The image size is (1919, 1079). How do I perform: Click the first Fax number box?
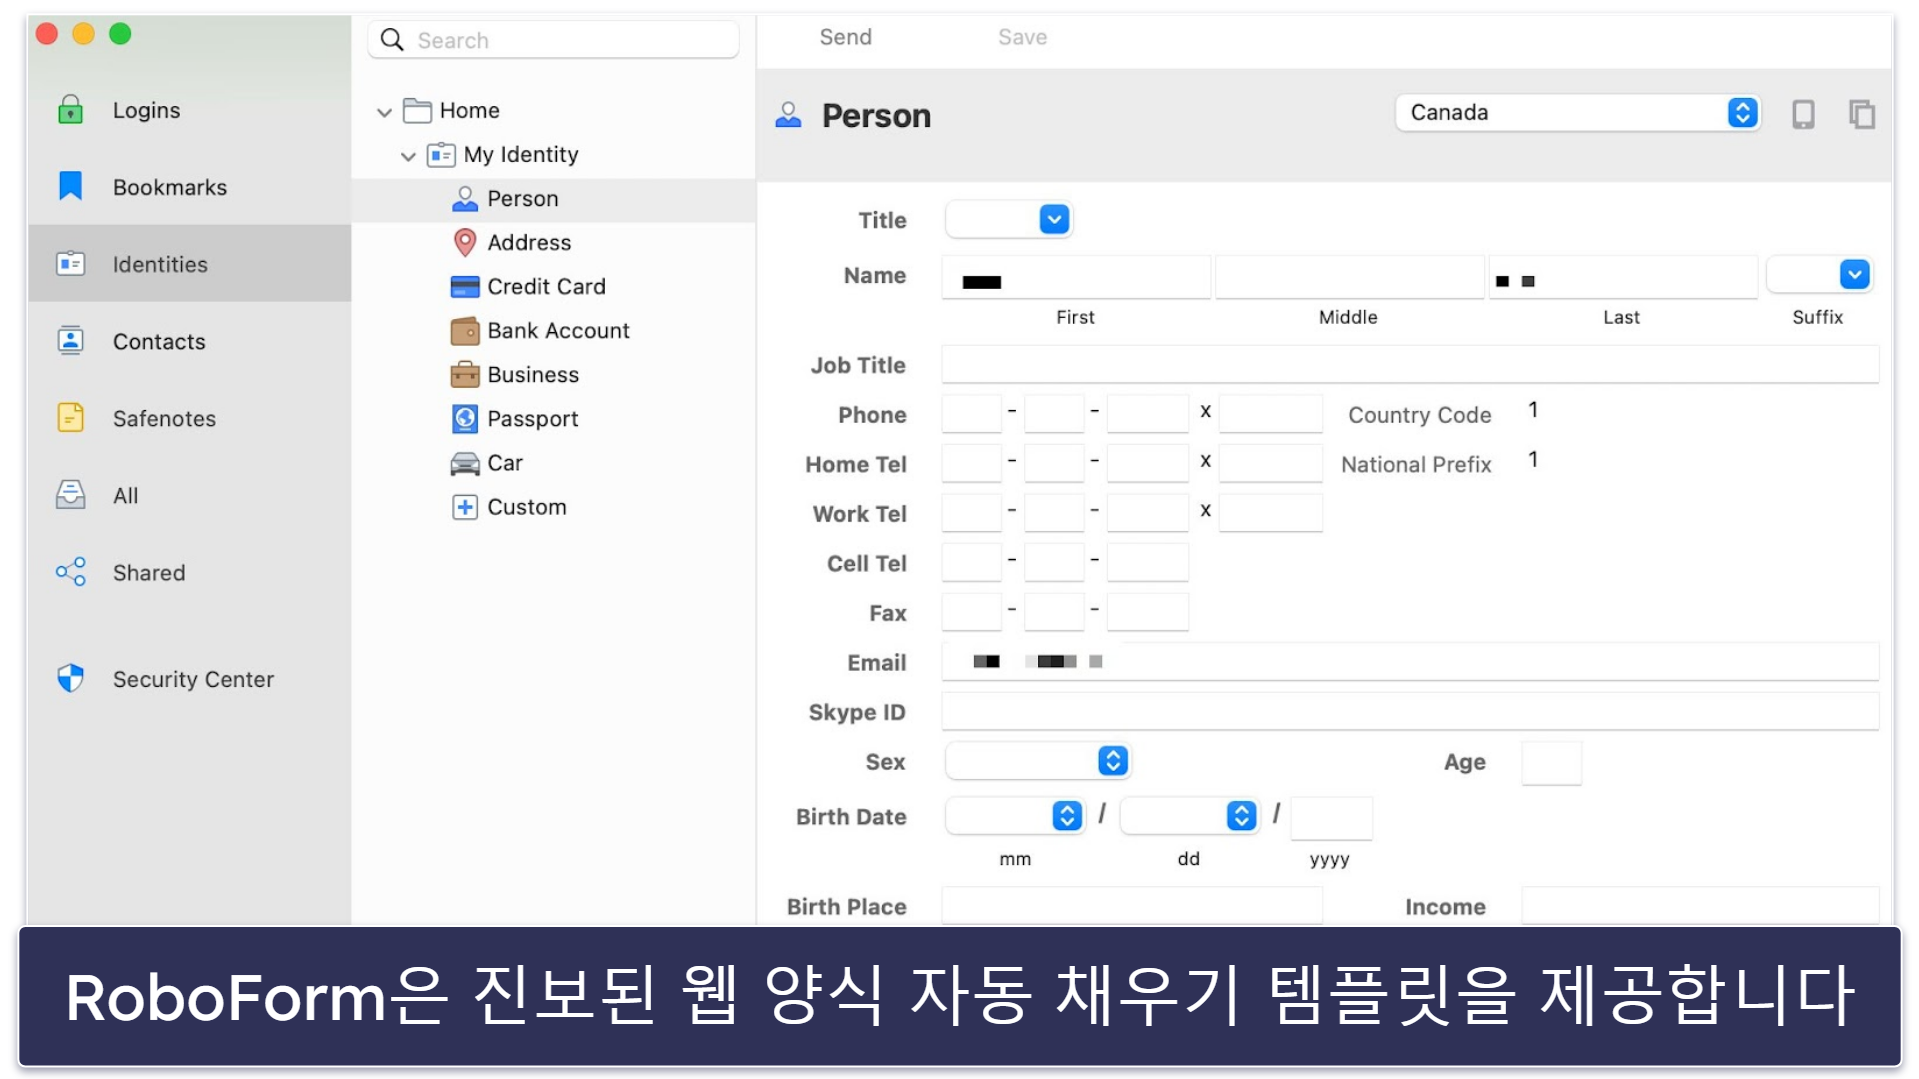[x=972, y=612]
